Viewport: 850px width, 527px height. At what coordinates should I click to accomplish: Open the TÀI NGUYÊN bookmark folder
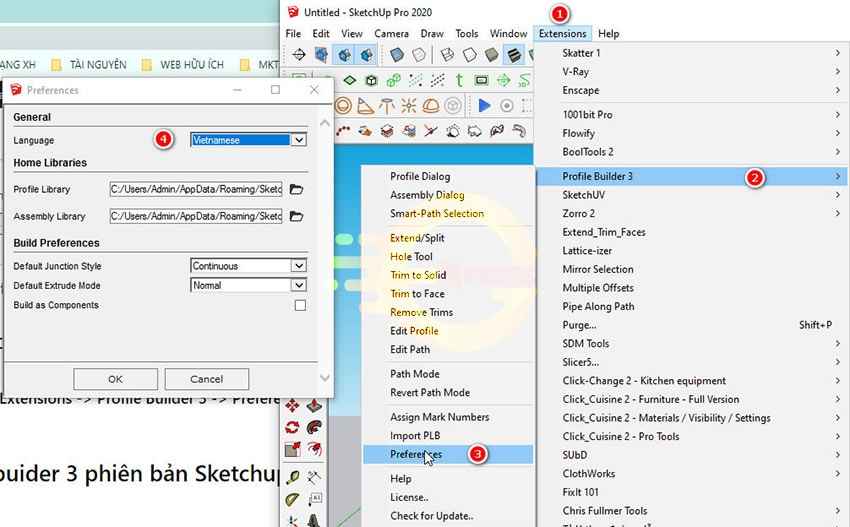point(88,65)
